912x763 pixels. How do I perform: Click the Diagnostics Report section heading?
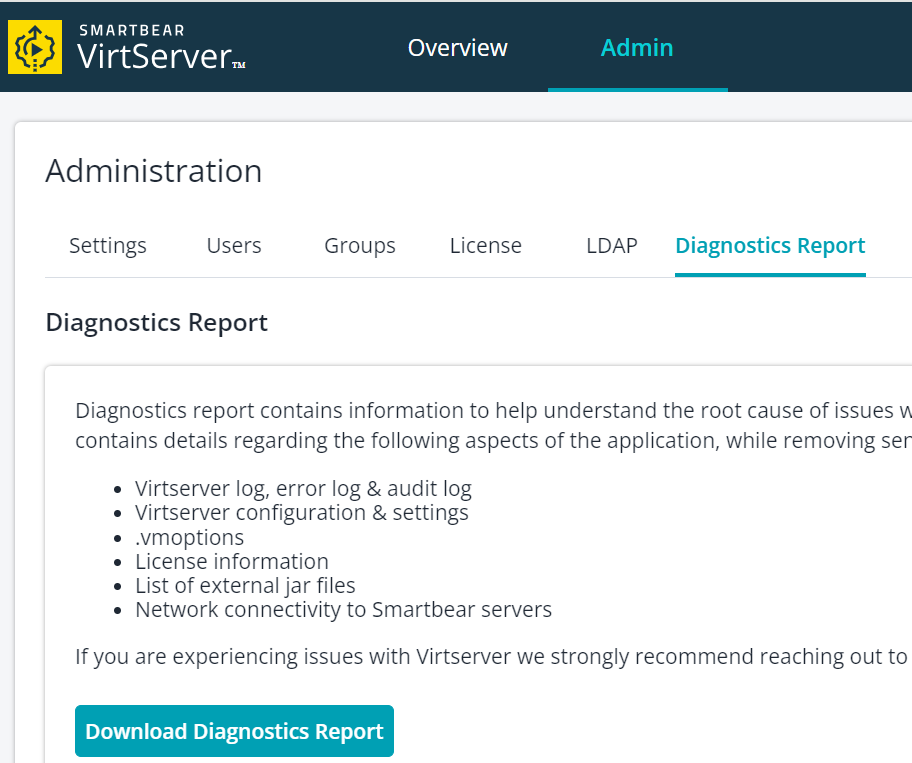tap(156, 322)
